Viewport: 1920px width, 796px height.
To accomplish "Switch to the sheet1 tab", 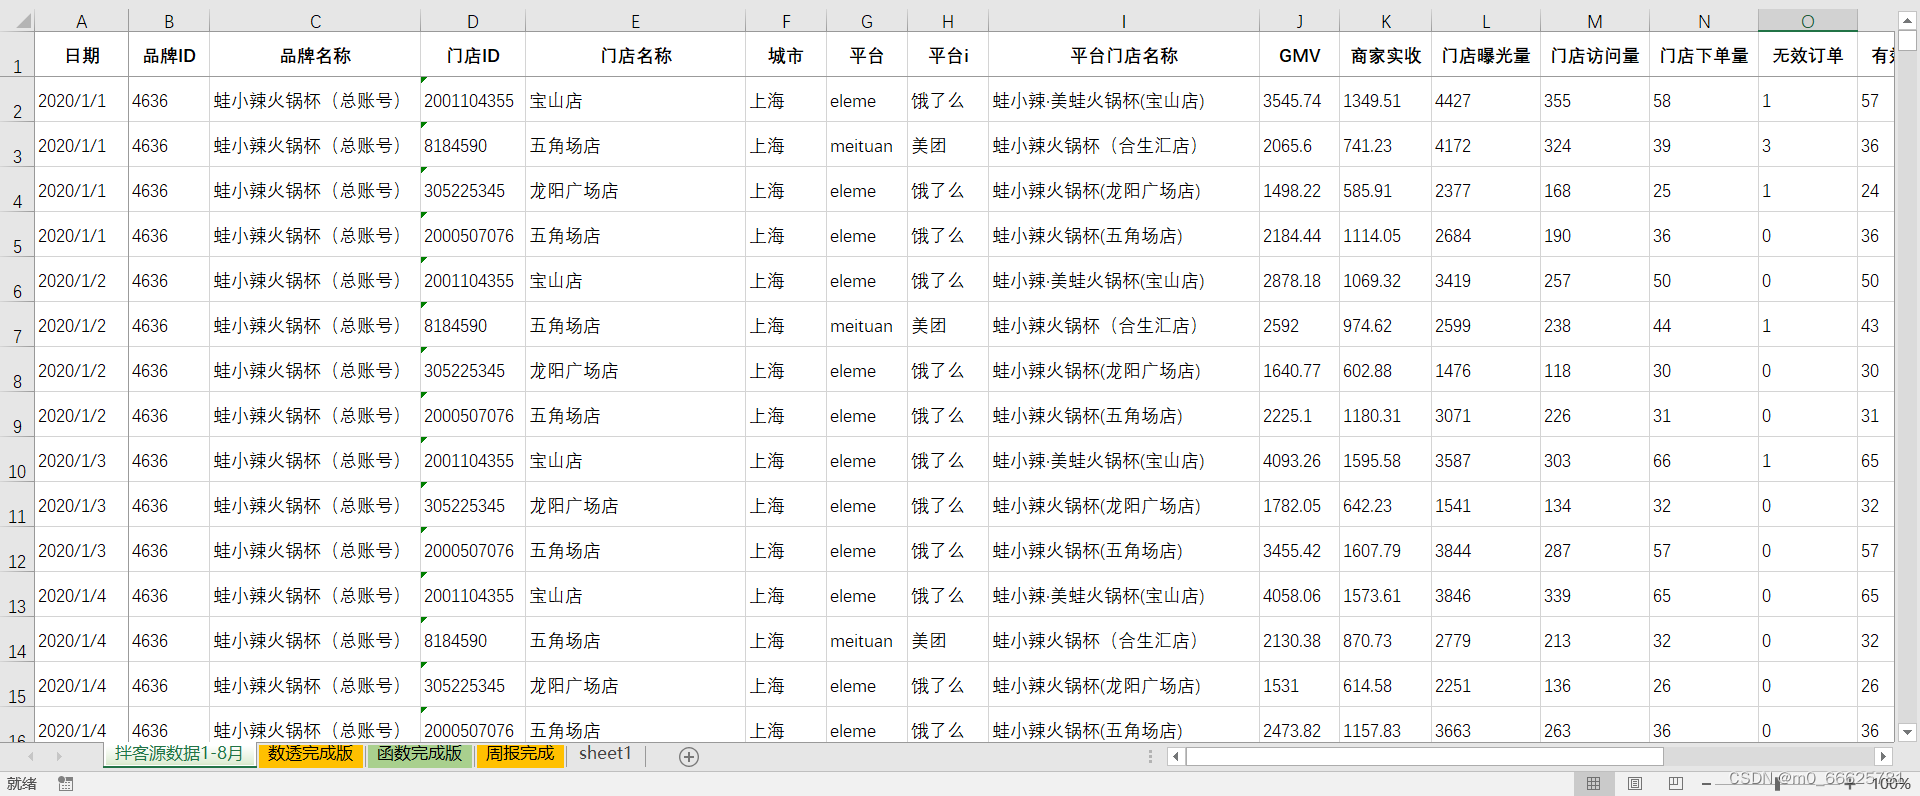I will tap(605, 754).
